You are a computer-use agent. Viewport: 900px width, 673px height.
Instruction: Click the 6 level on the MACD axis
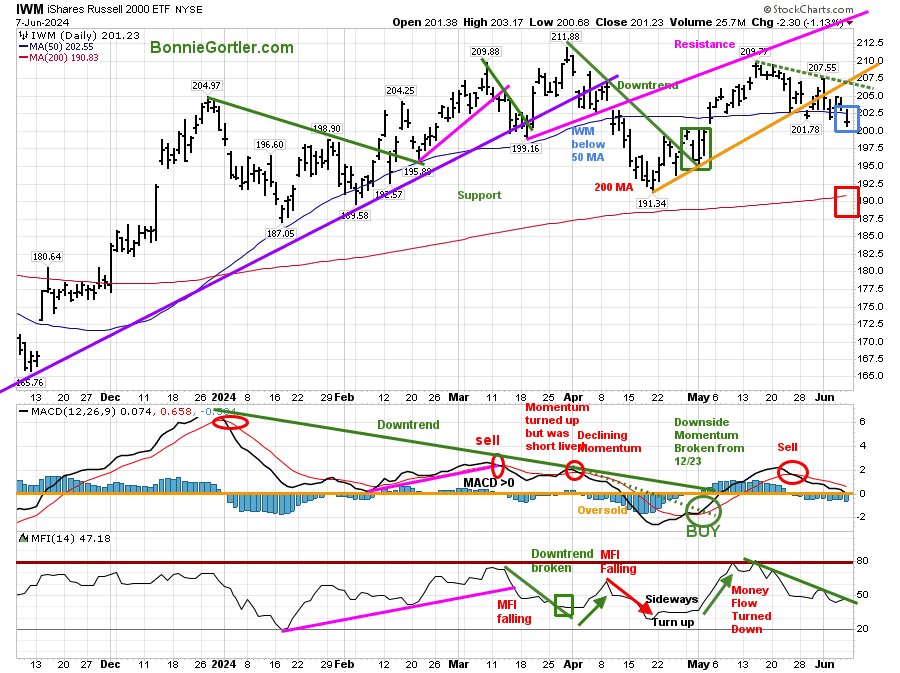[x=862, y=422]
